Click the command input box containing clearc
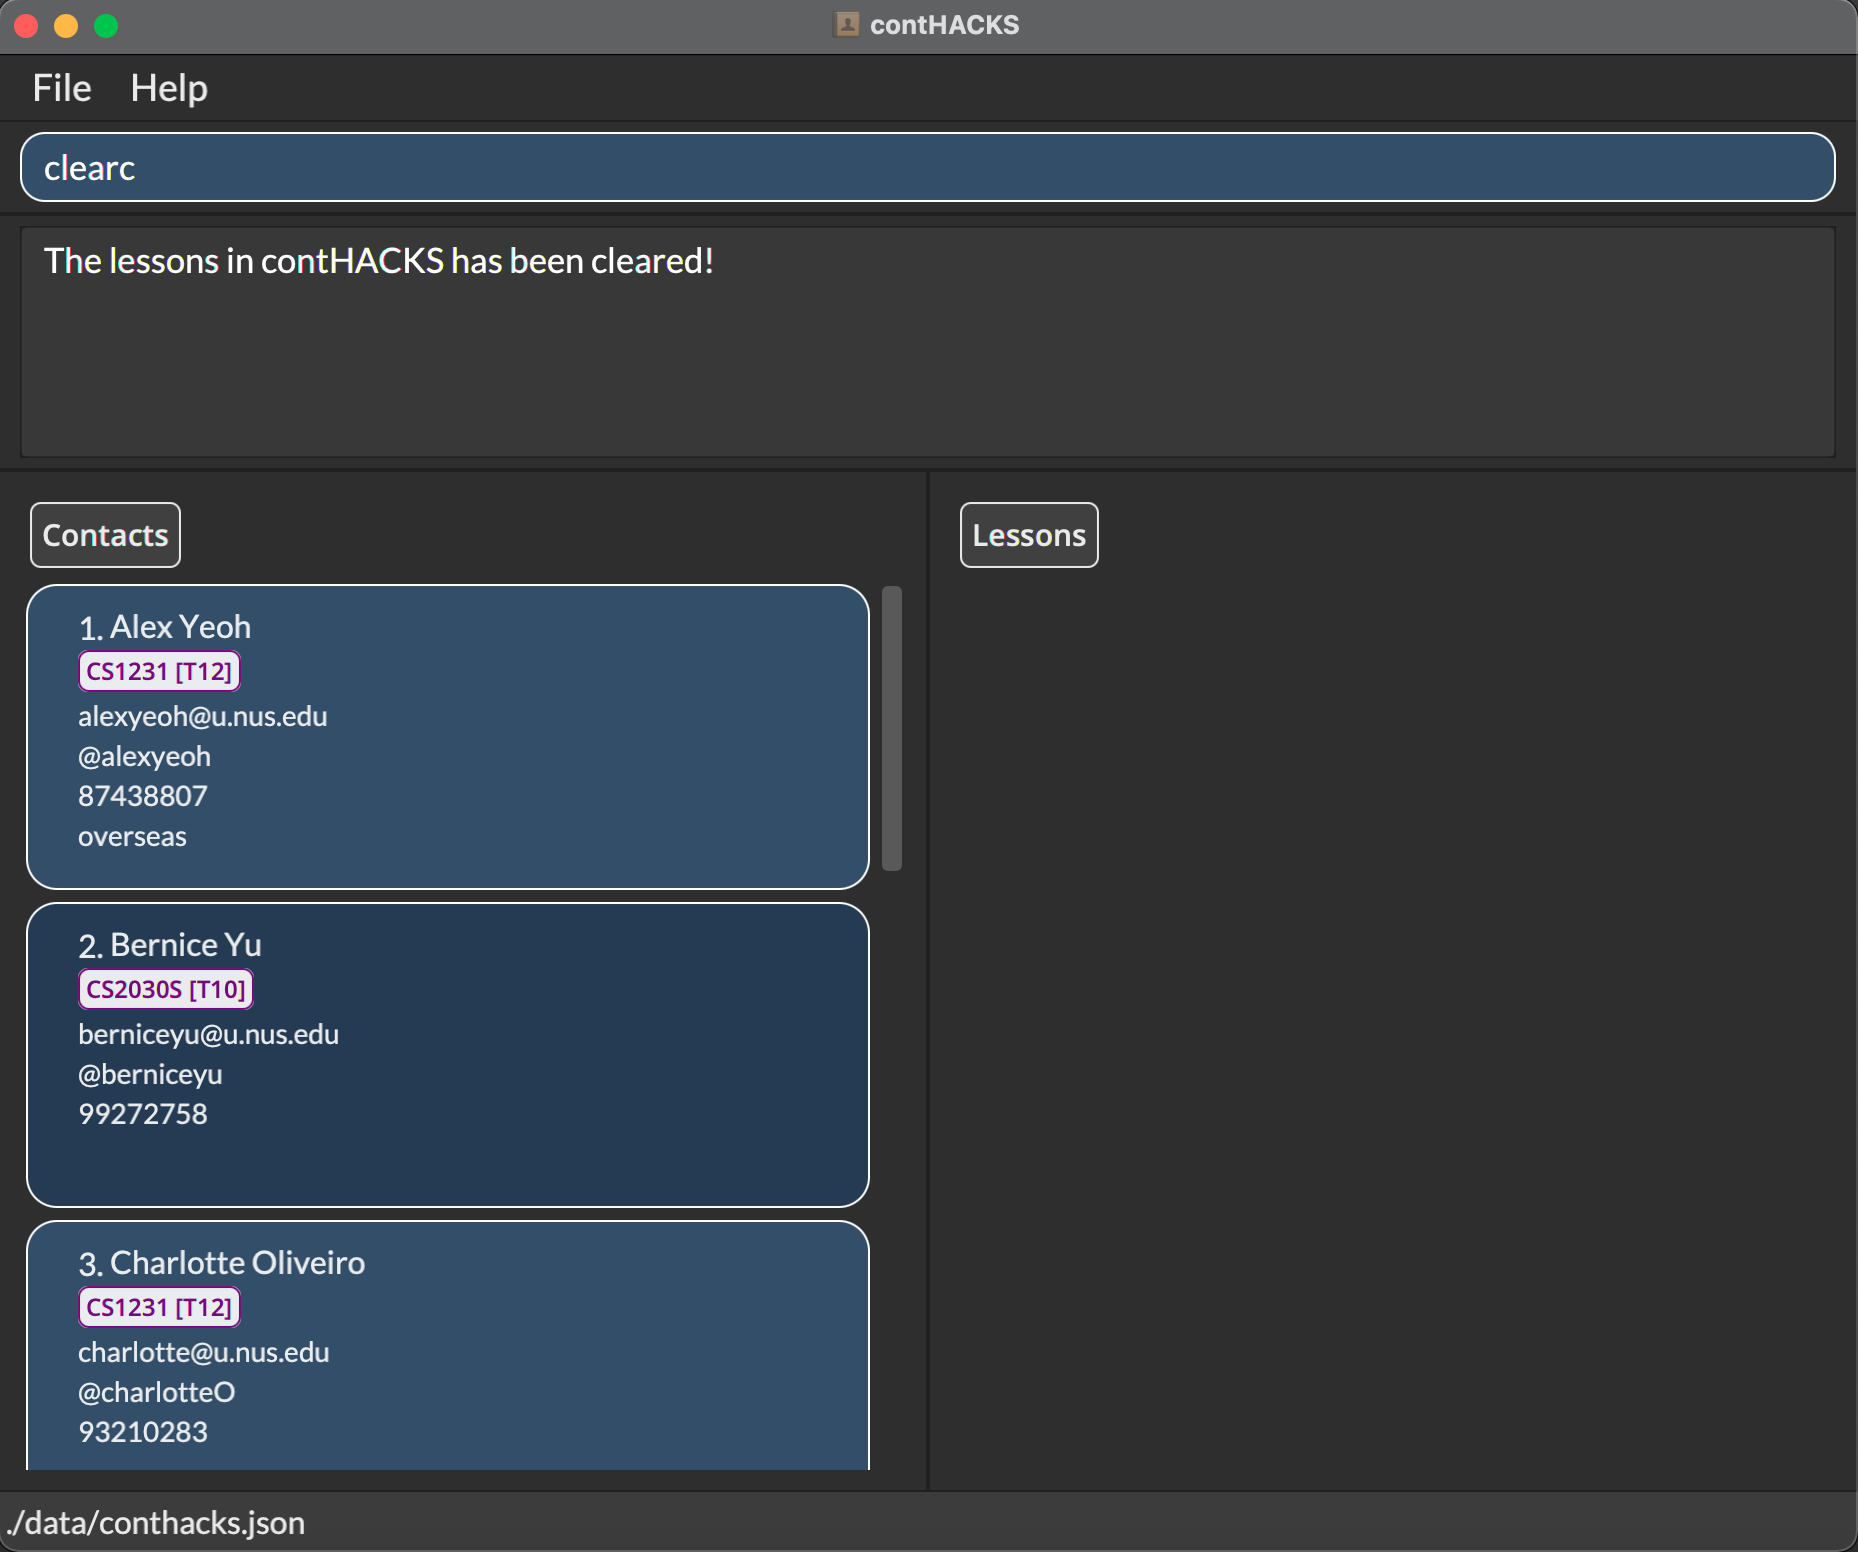Screen dimensions: 1858x1552 tap(927, 167)
